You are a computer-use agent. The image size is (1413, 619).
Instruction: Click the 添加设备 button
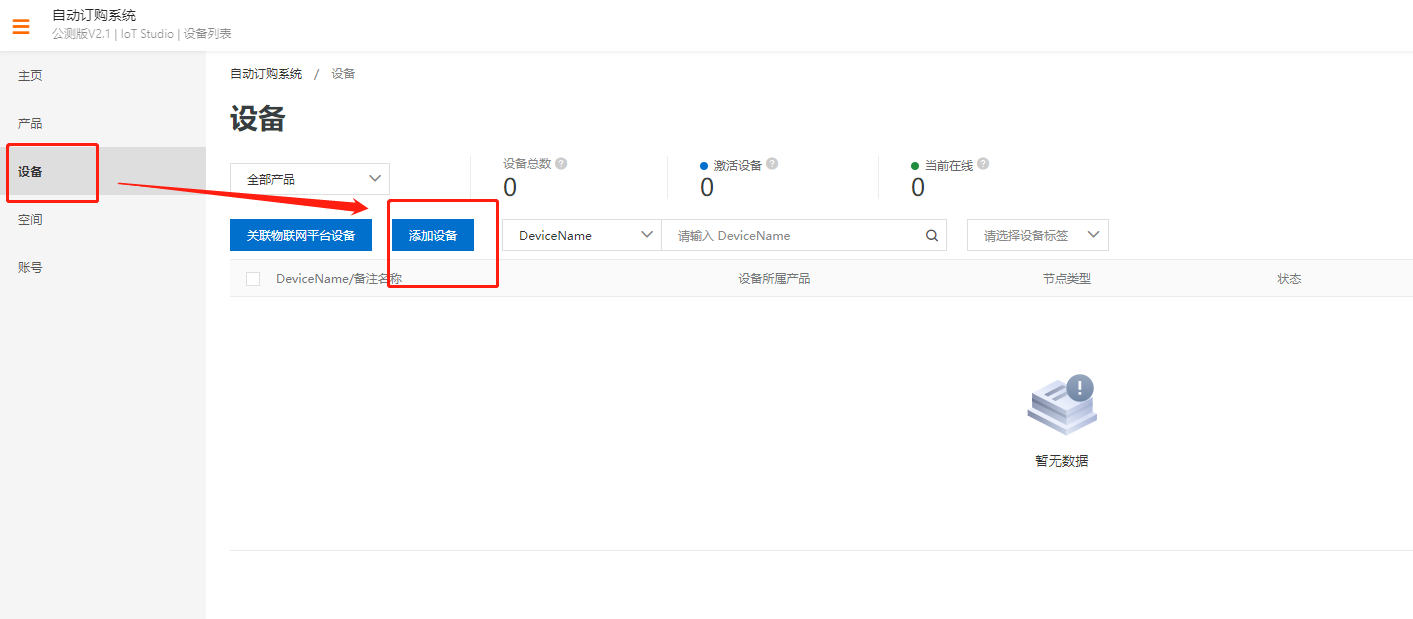[x=433, y=236]
